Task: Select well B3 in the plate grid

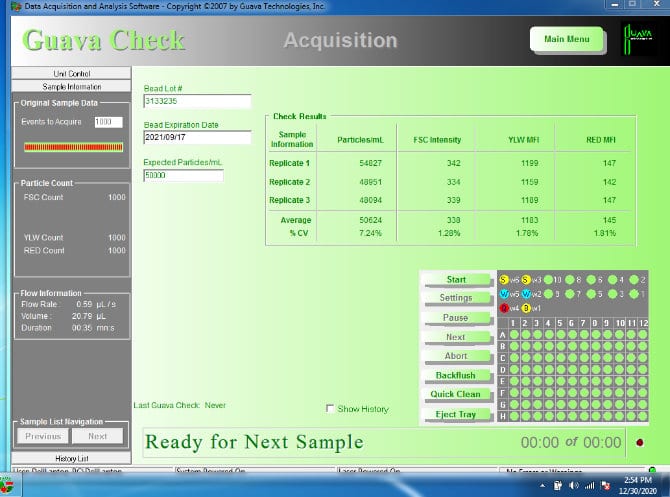Action: point(538,346)
